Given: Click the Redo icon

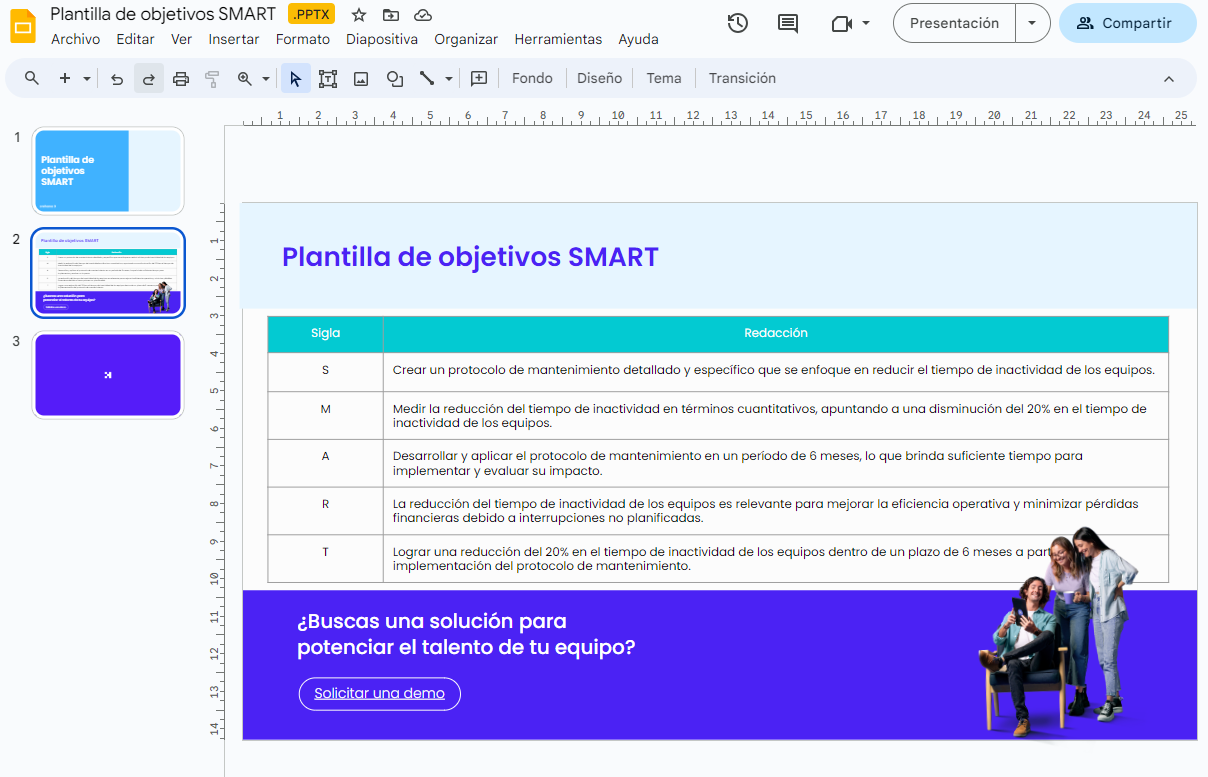Looking at the screenshot, I should point(149,78).
